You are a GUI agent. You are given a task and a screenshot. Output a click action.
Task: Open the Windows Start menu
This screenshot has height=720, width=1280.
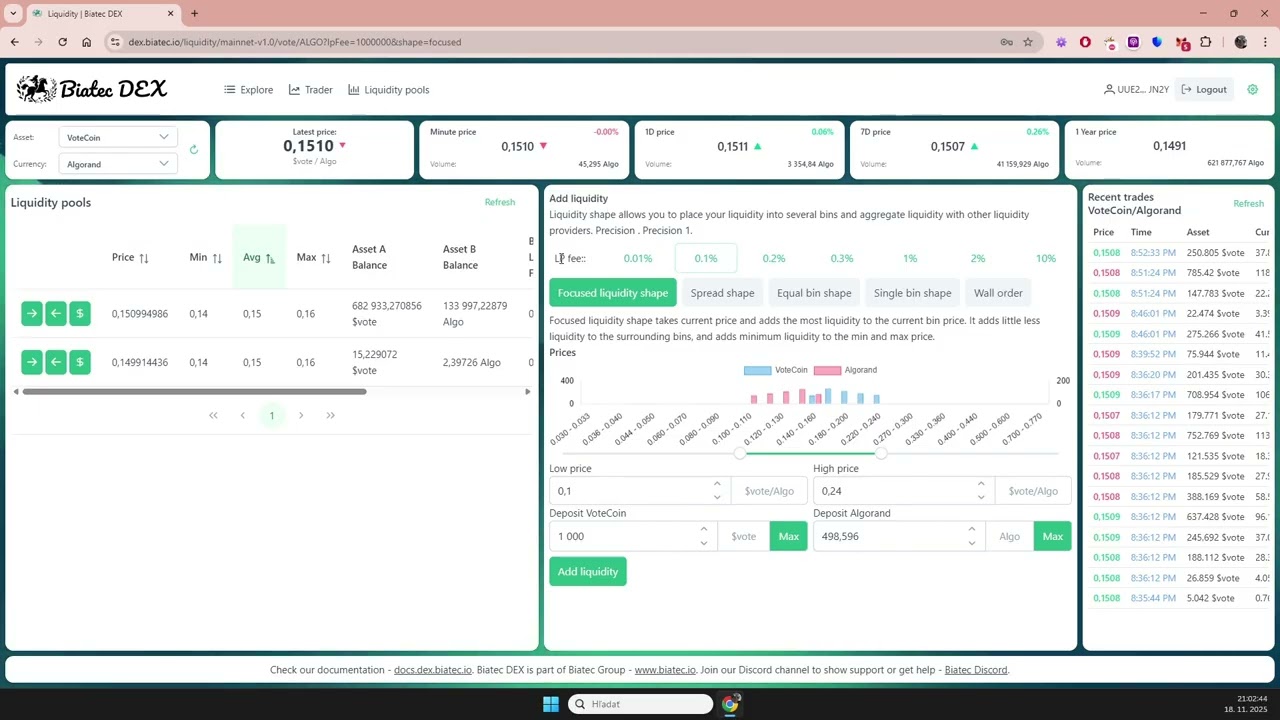click(551, 704)
